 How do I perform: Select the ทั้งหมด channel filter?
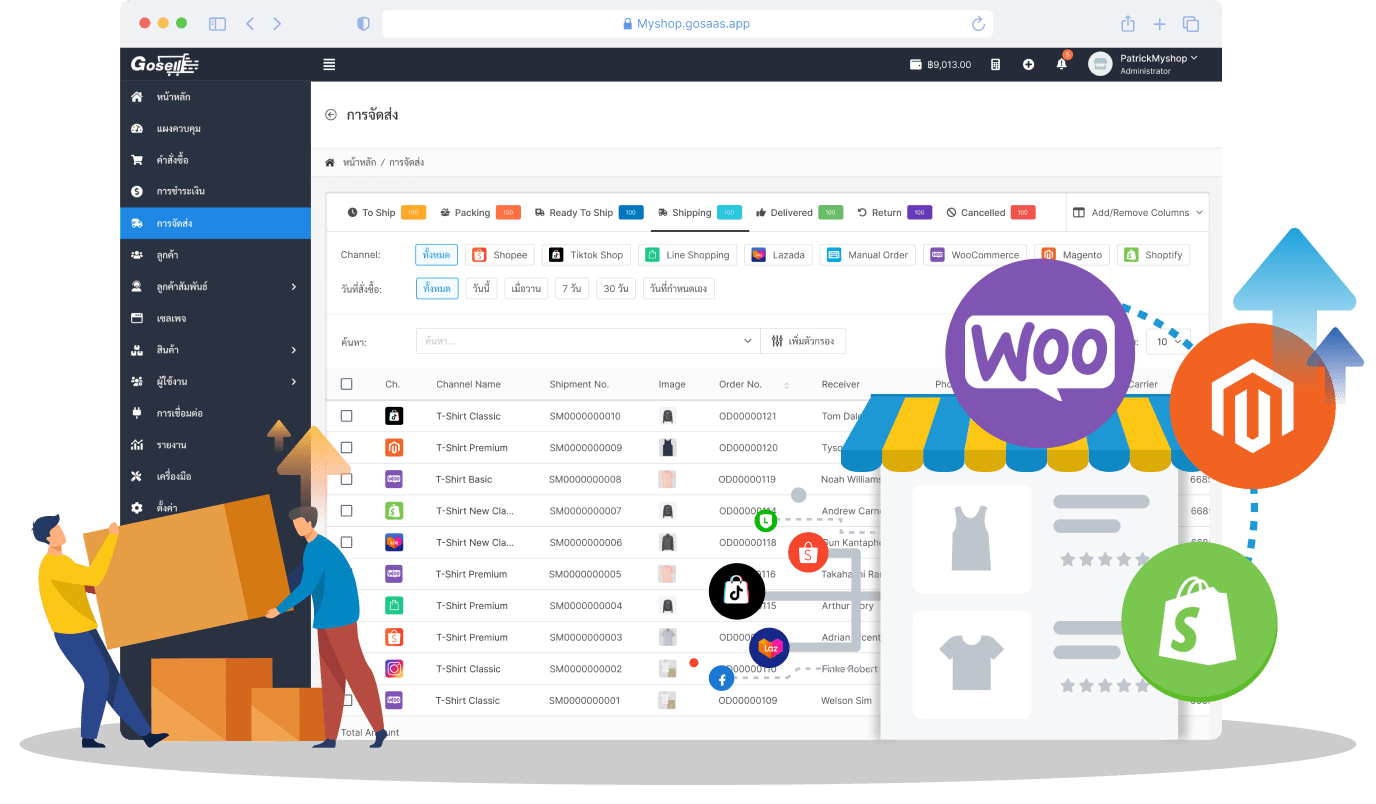click(437, 255)
